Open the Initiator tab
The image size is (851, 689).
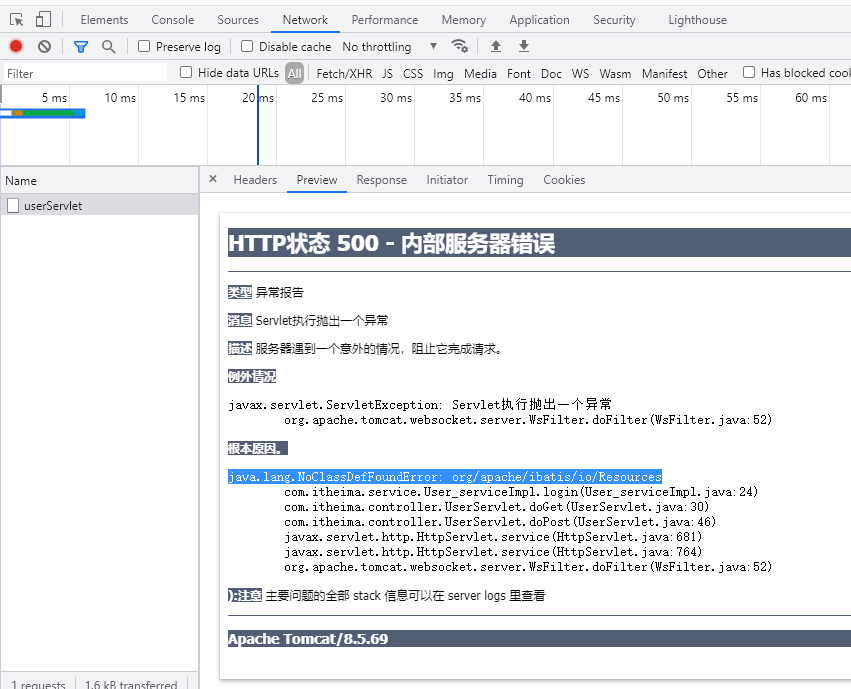pos(447,180)
